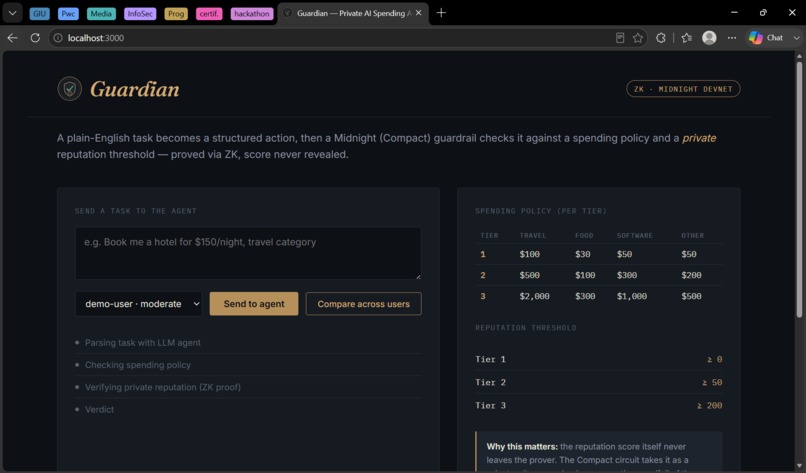Click the page vertical scrollbar thumb
Image resolution: width=806 pixels, height=473 pixels.
[799, 190]
